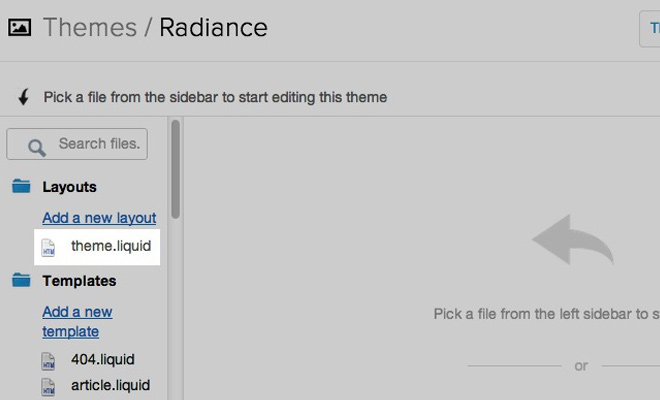Click Add a new layout link

(99, 218)
